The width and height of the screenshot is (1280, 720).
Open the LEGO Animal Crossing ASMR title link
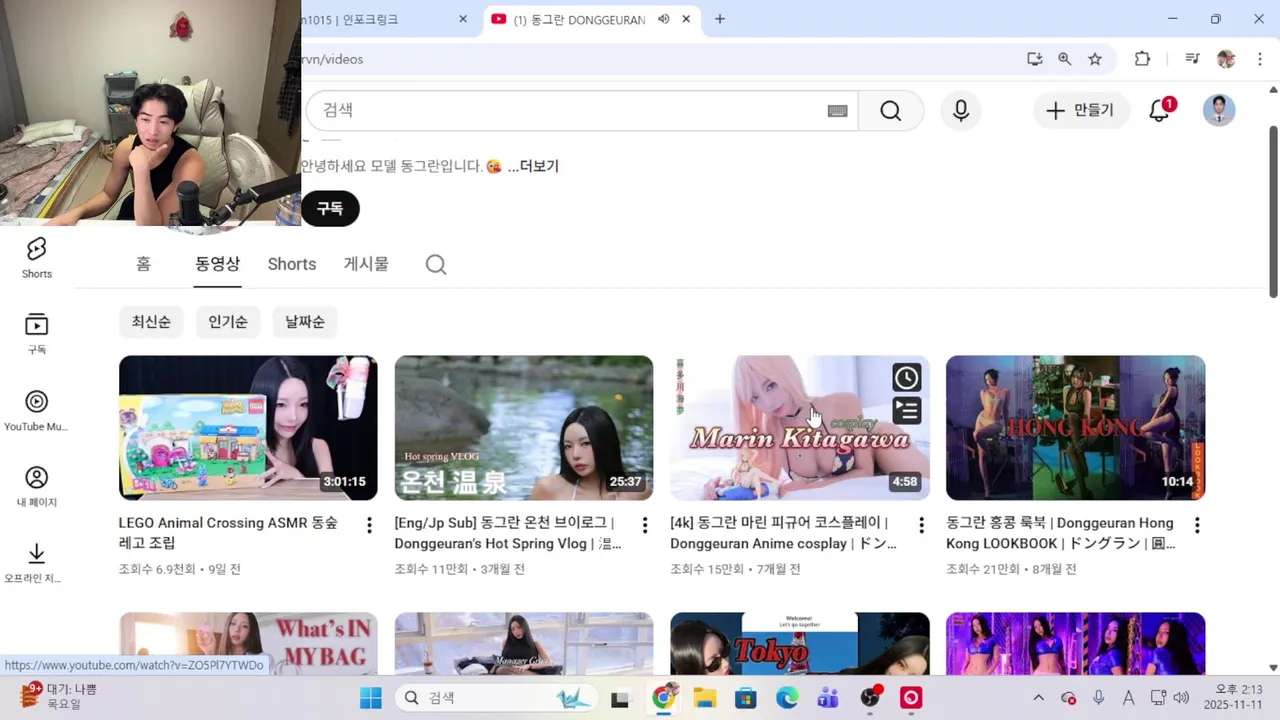pos(228,533)
